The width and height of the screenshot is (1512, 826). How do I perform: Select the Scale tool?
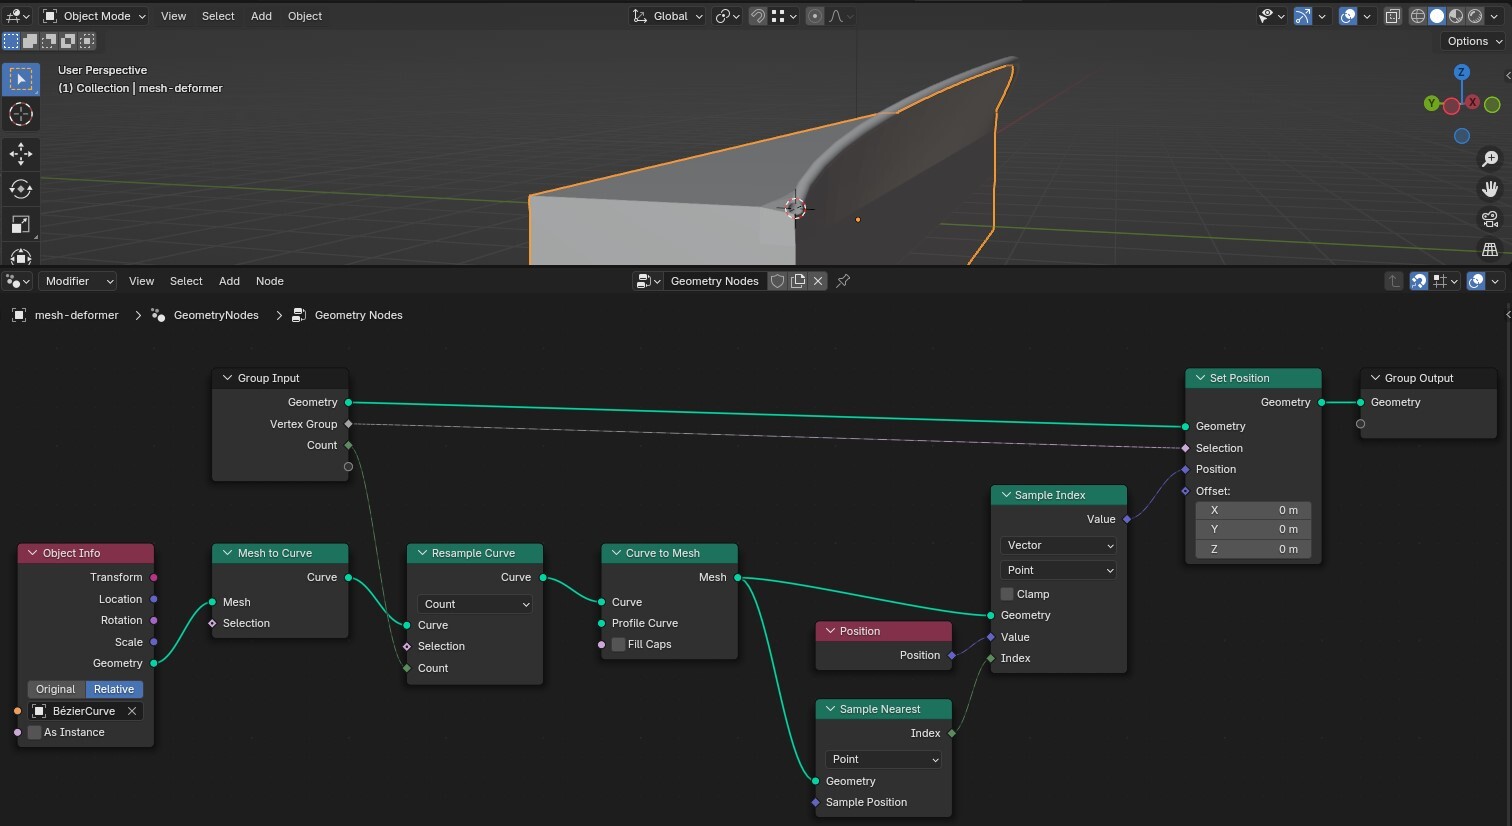tap(21, 223)
